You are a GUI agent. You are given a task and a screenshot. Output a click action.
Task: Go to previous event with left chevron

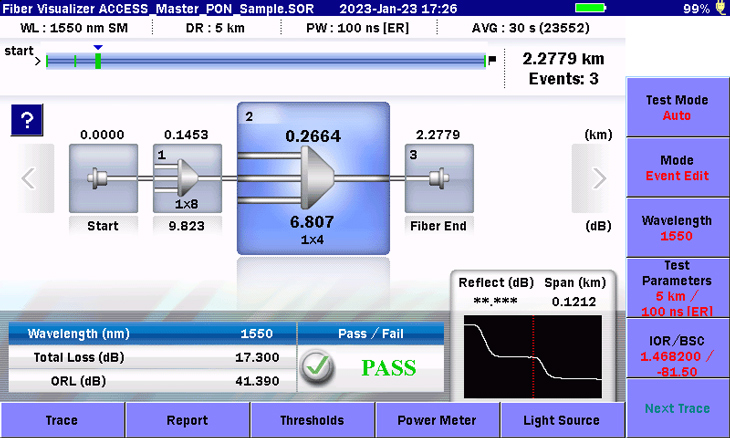[x=28, y=178]
